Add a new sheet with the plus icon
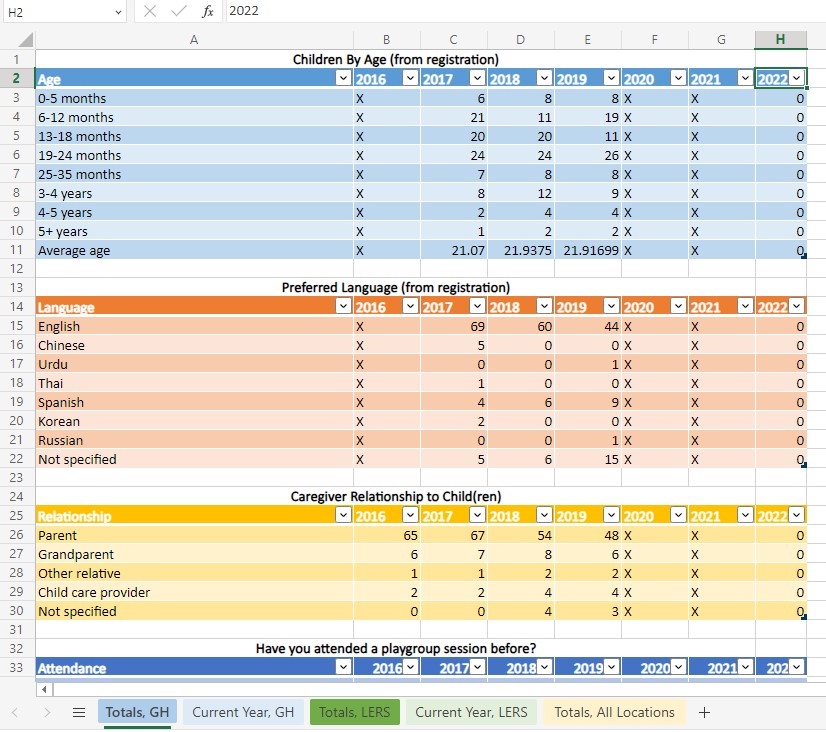Image resolution: width=826 pixels, height=732 pixels. tap(705, 712)
